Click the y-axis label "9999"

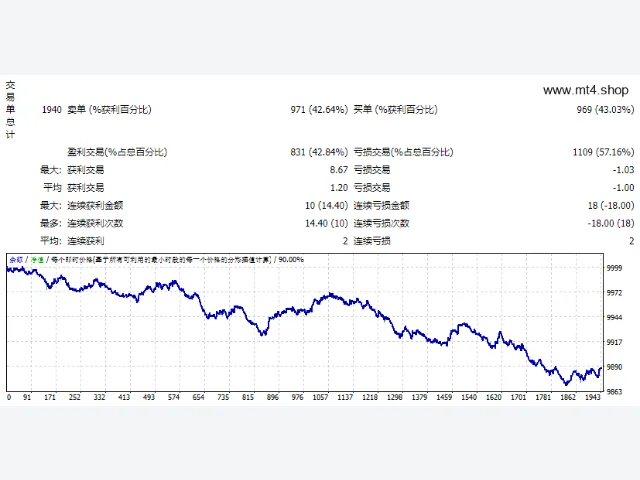click(x=614, y=268)
